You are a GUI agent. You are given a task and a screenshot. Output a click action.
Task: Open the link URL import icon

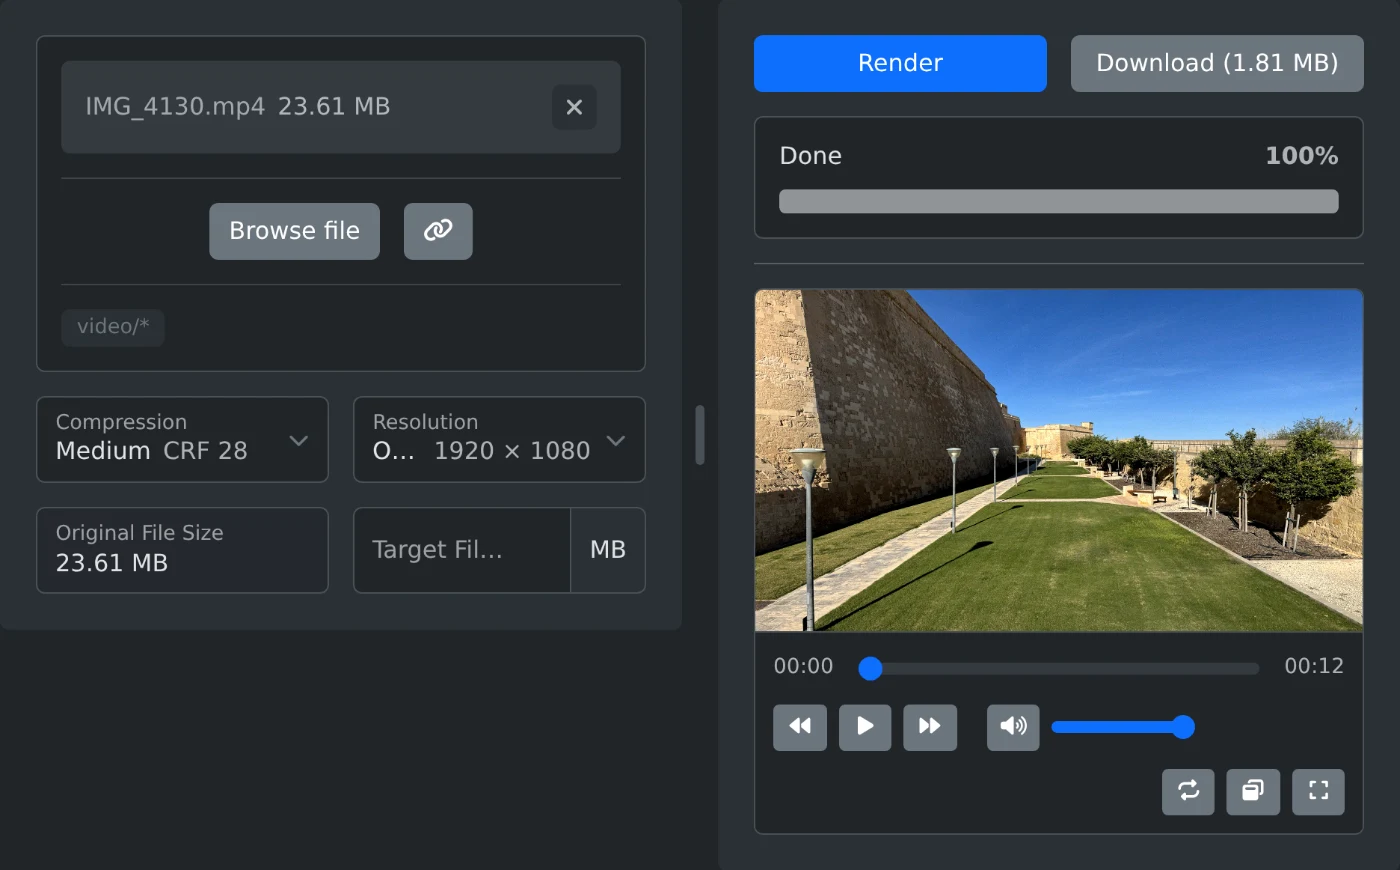pyautogui.click(x=438, y=231)
